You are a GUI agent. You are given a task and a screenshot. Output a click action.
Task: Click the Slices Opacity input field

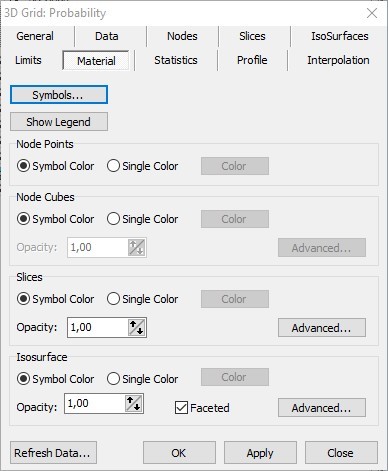(x=98, y=327)
